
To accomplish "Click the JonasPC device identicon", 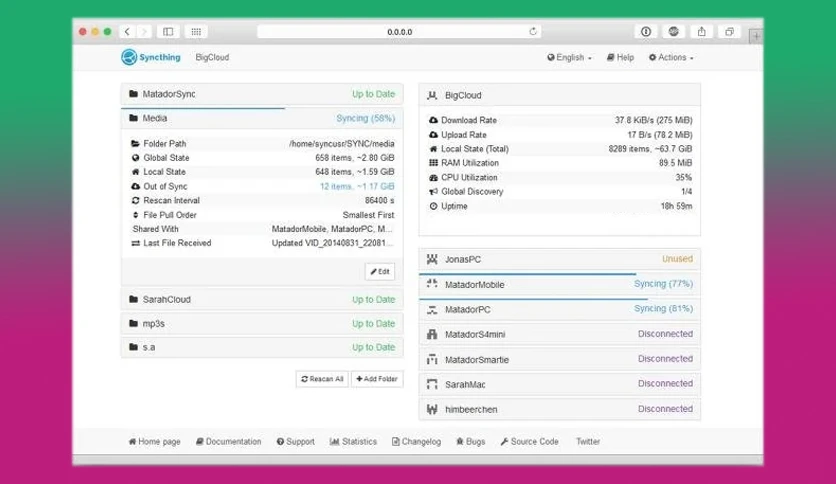I will 432,259.
